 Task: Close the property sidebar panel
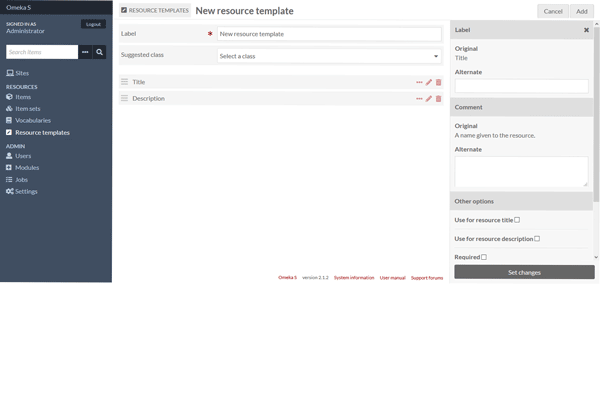coord(586,30)
